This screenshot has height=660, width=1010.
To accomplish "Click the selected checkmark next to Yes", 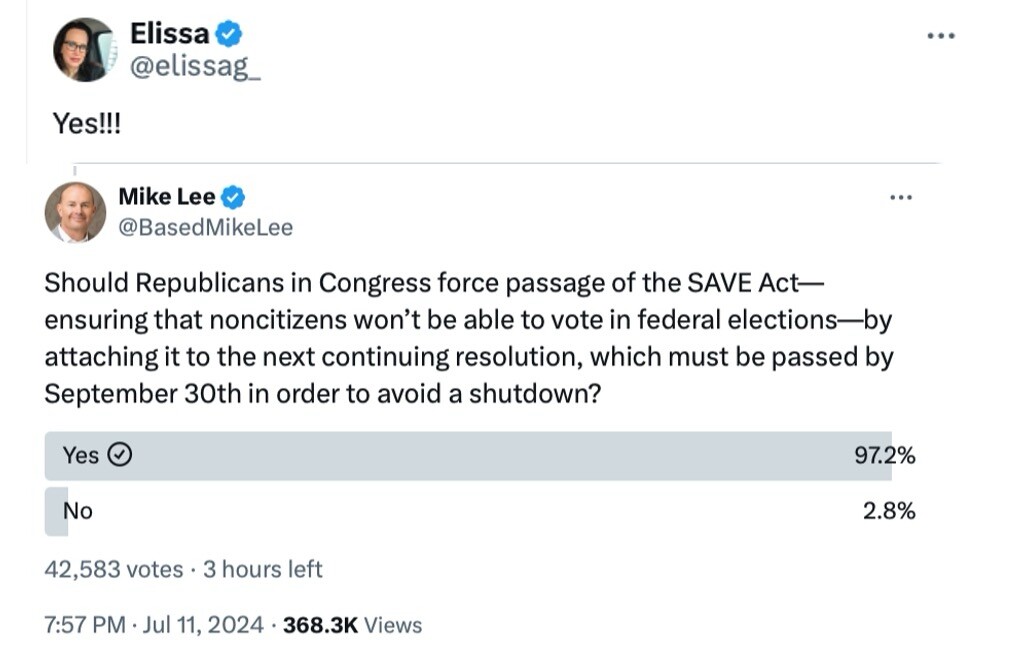I will (x=120, y=455).
